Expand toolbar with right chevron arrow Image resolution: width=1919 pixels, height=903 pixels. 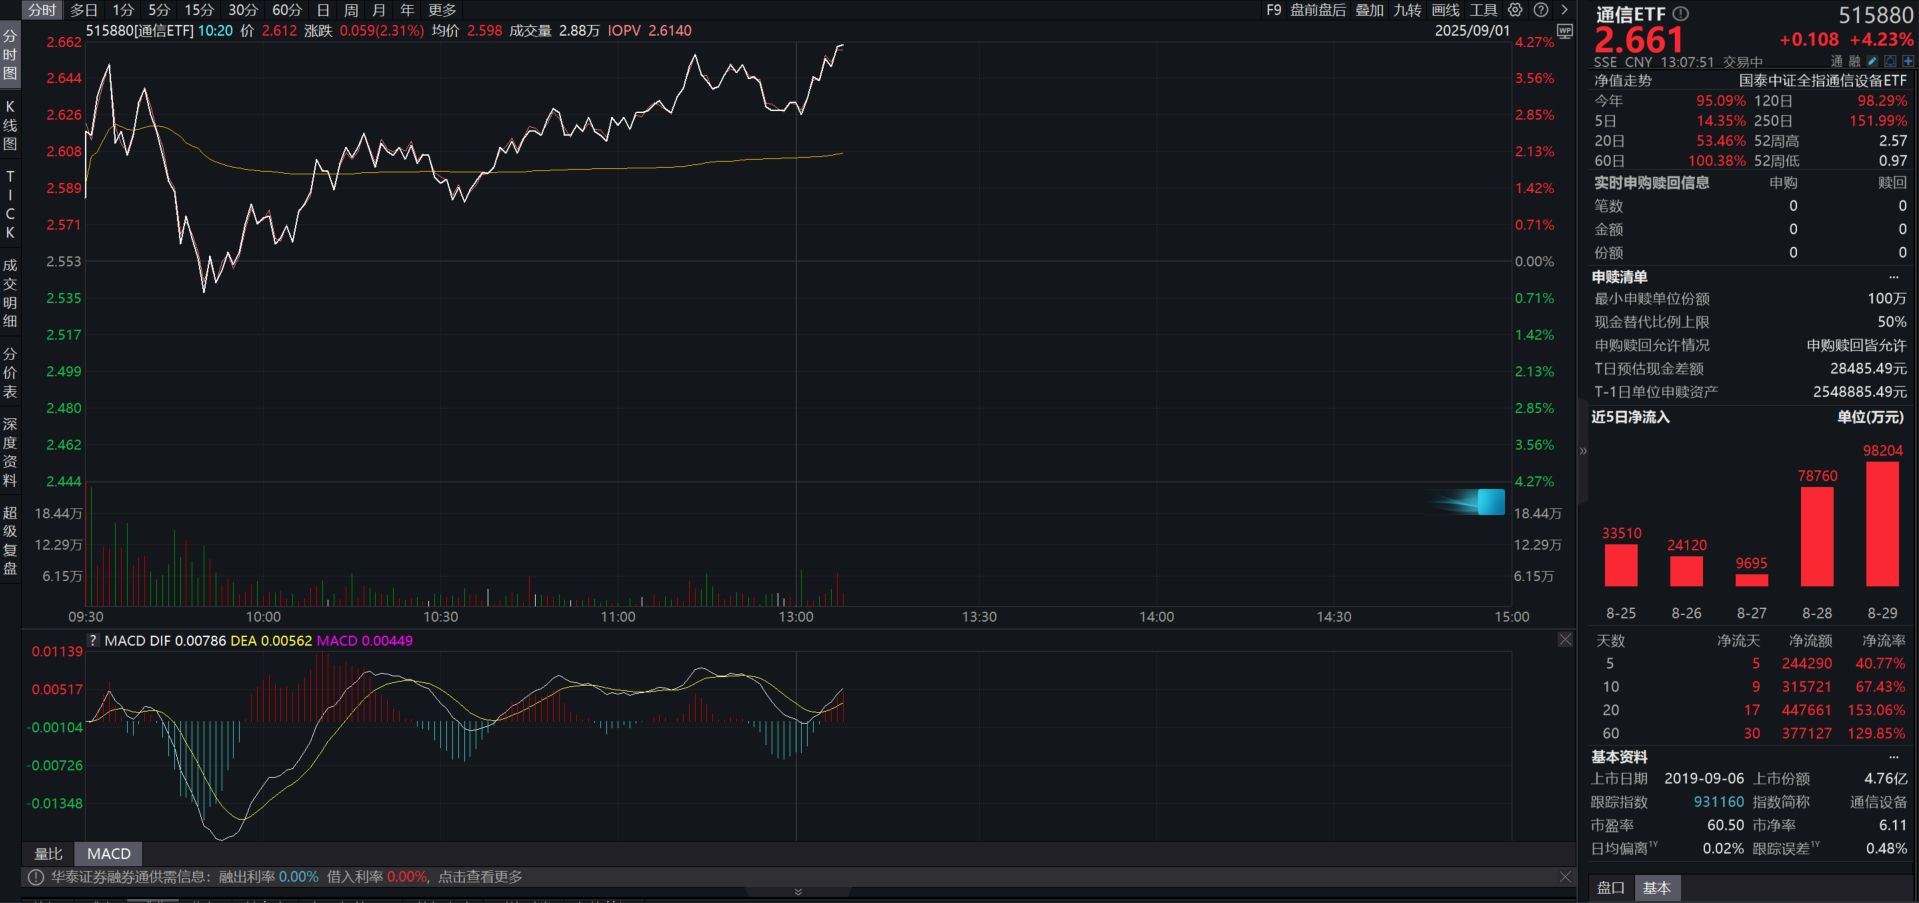pos(1564,10)
